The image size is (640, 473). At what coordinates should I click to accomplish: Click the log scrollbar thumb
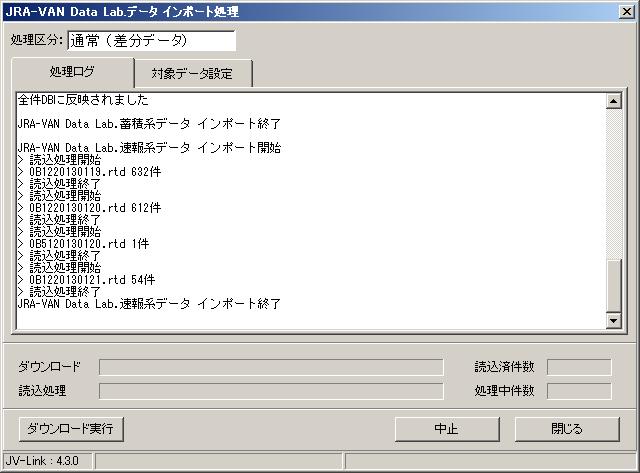613,286
